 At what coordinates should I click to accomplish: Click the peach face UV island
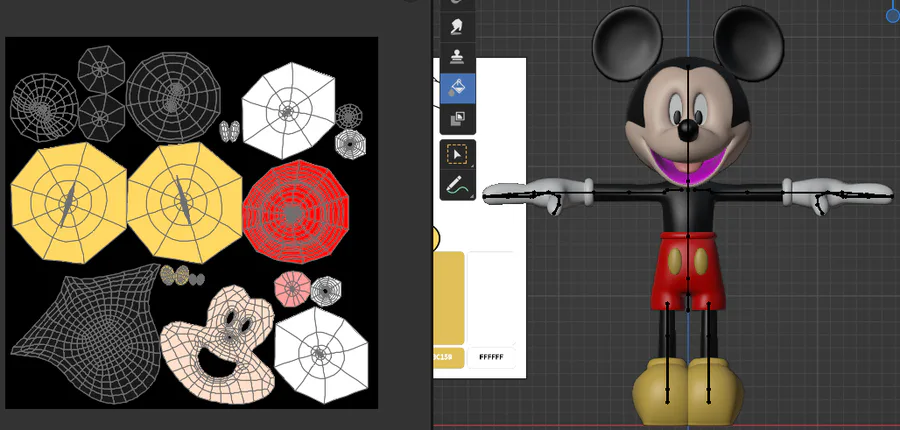219,342
